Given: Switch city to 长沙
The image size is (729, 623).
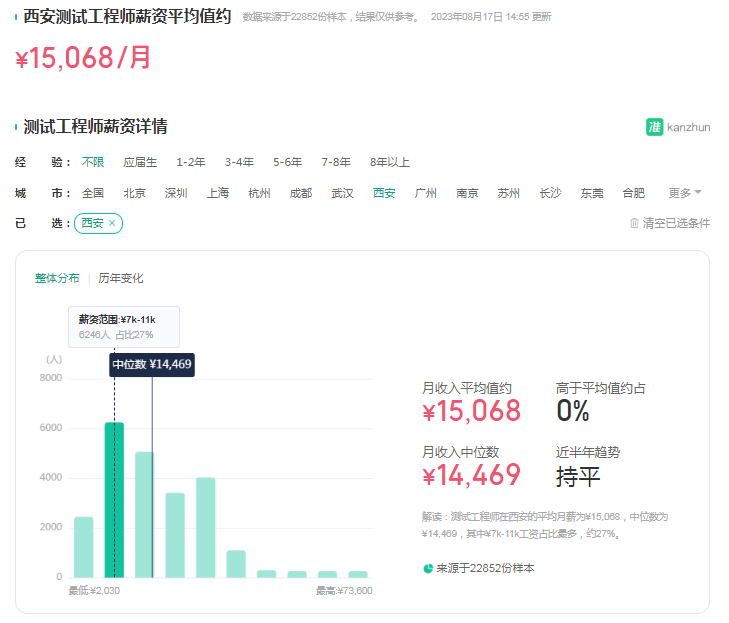Looking at the screenshot, I should click(550, 192).
